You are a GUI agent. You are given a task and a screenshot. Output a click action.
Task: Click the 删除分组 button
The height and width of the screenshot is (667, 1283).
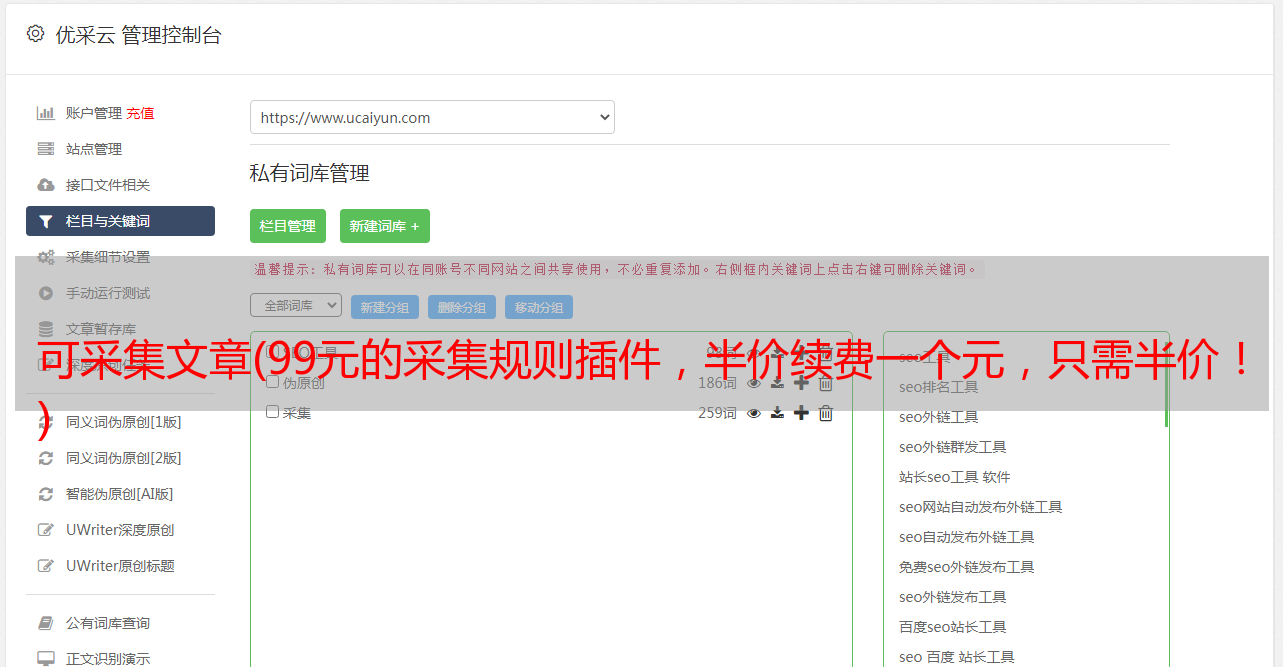pos(462,307)
